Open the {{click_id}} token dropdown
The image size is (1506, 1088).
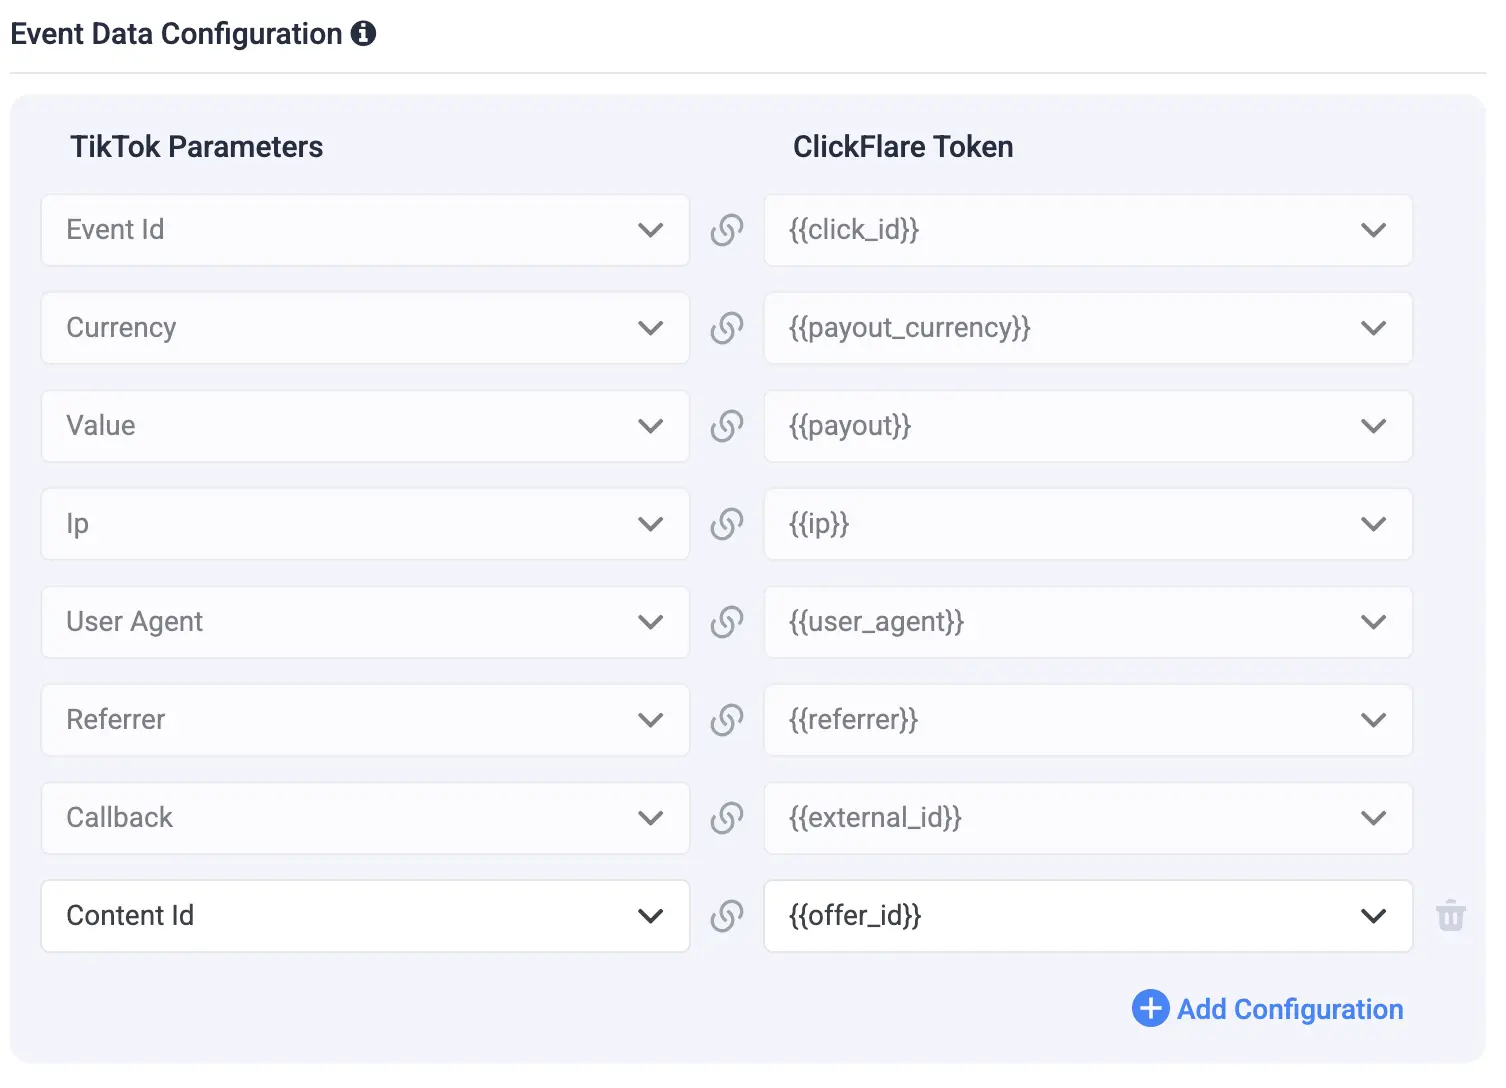coord(1088,230)
